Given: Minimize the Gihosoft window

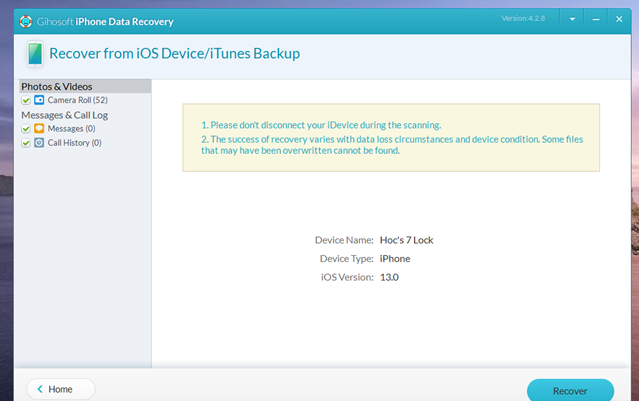Looking at the screenshot, I should point(596,19).
